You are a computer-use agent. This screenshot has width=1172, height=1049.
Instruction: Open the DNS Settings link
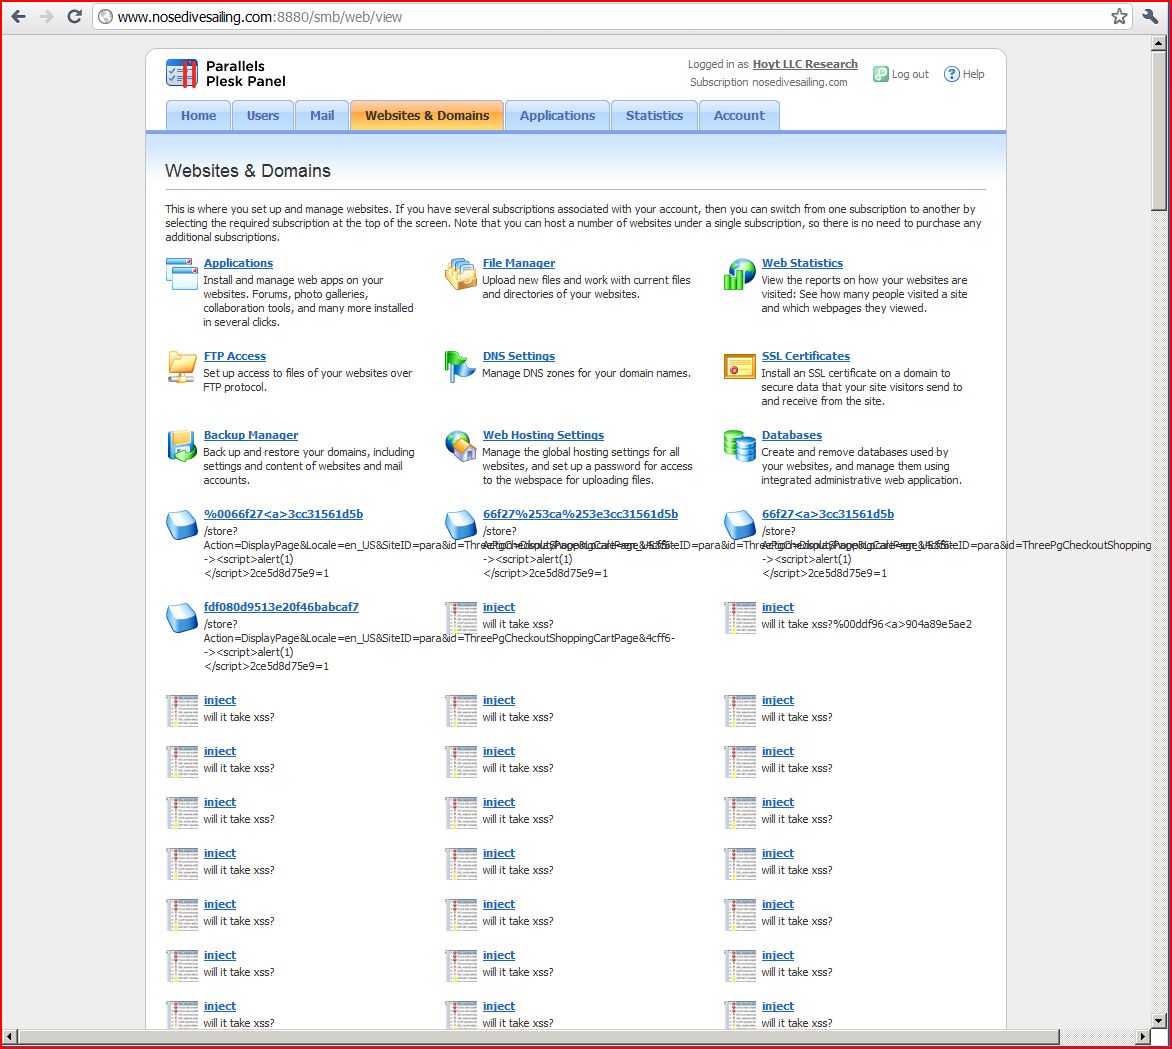[519, 357]
